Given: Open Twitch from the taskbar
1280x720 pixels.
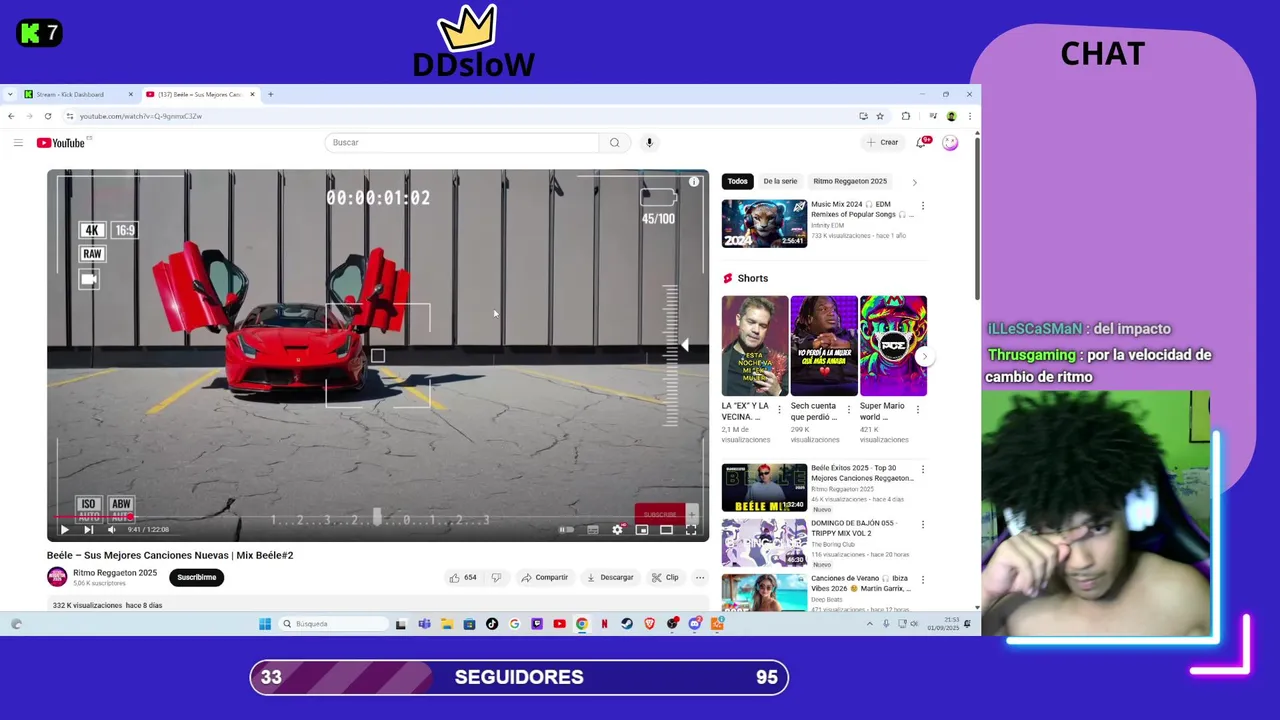Looking at the screenshot, I should click(537, 624).
